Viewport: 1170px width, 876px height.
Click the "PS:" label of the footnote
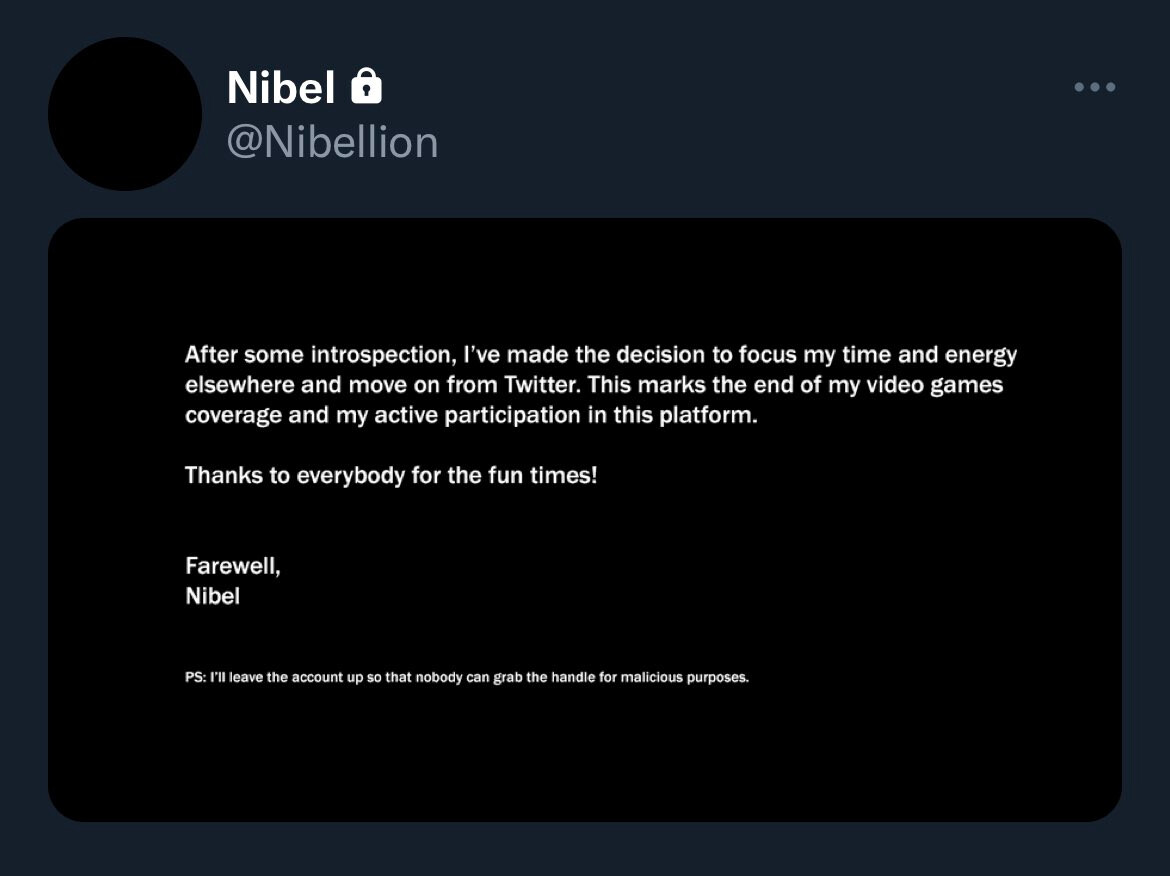point(195,677)
